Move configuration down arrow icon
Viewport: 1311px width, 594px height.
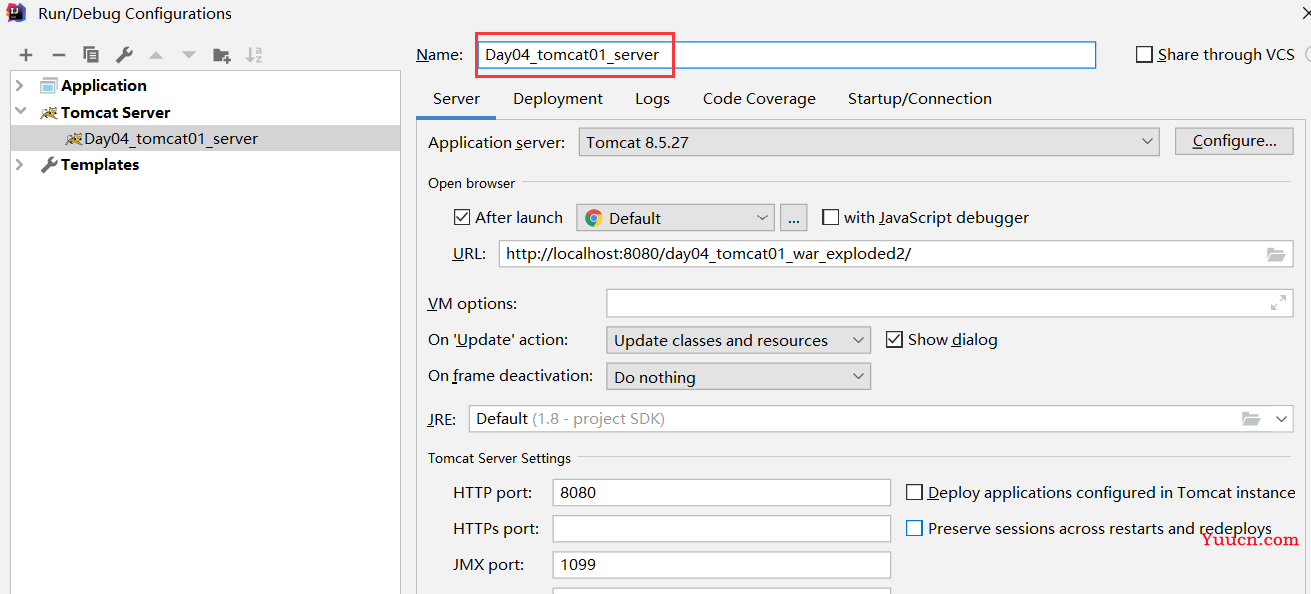[x=188, y=55]
